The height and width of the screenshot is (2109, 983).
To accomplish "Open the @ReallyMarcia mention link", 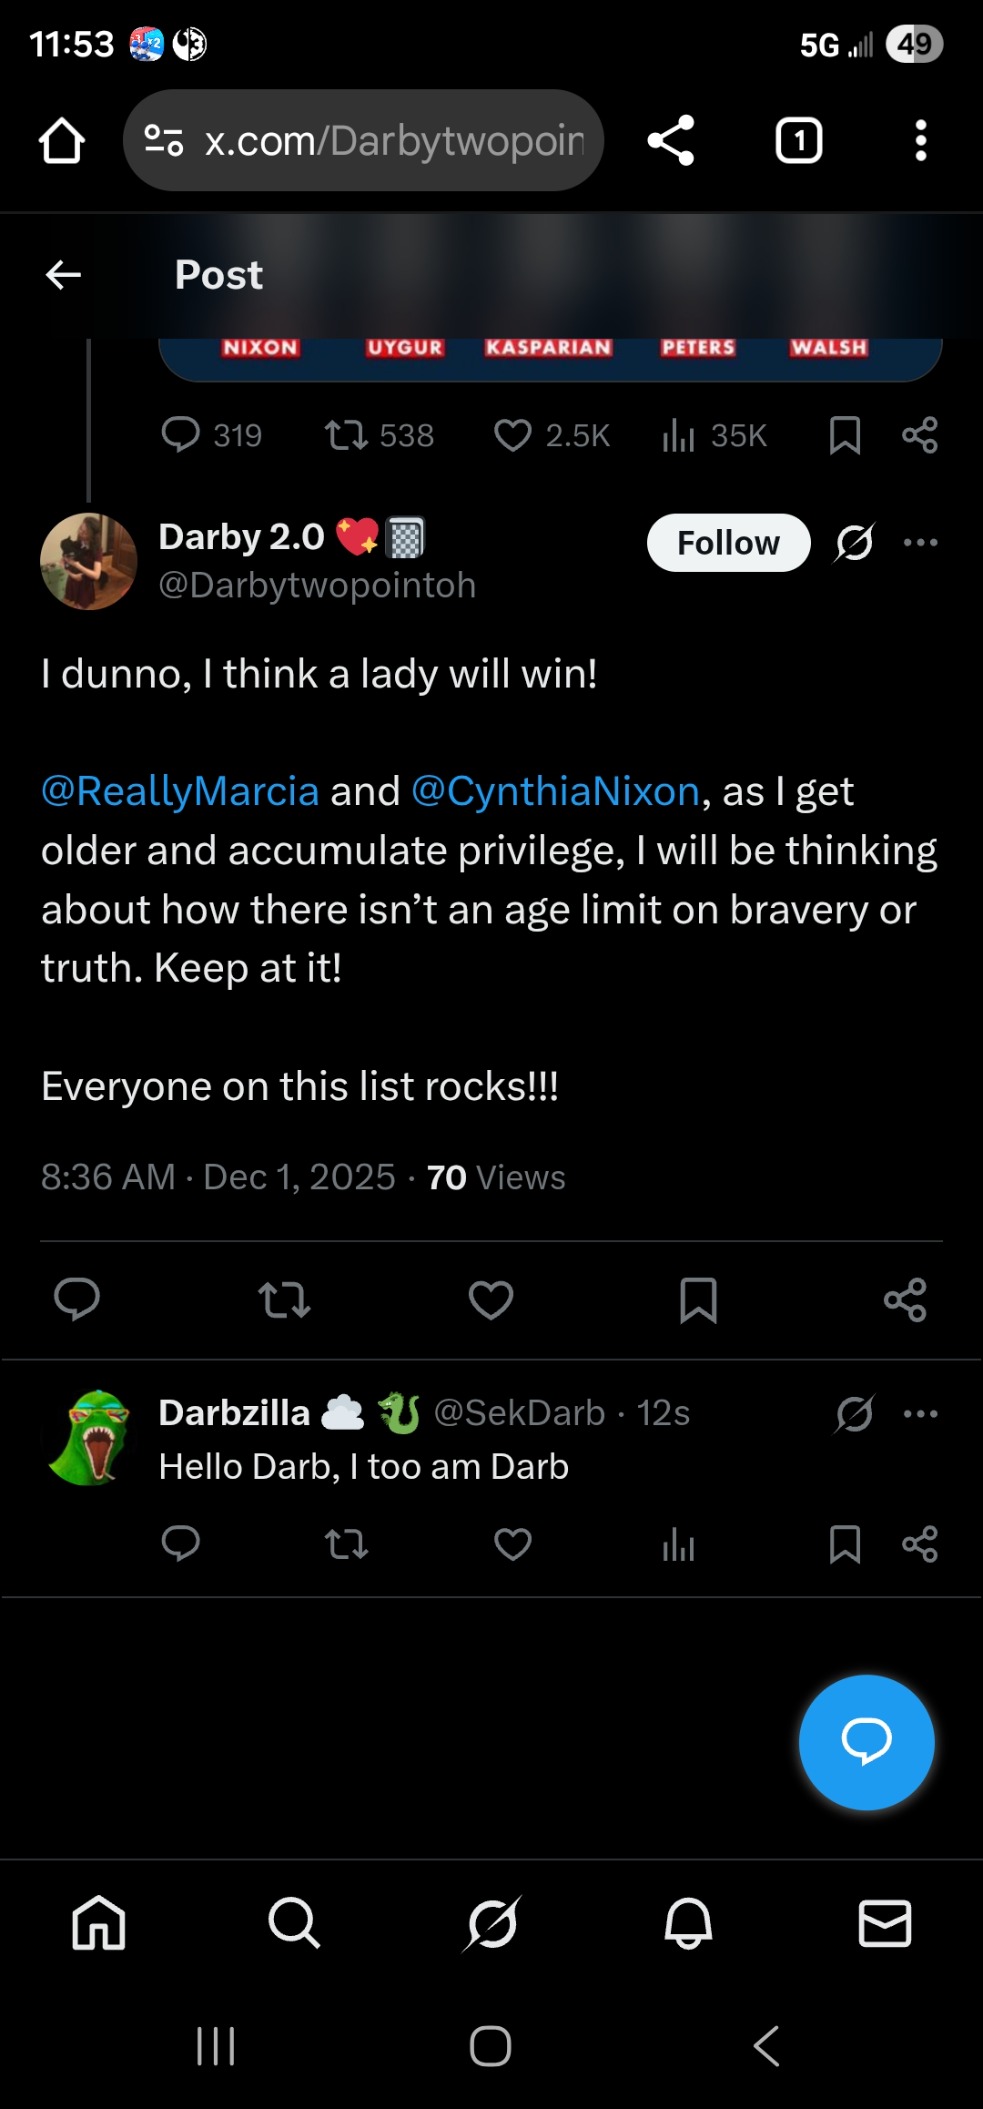I will click(180, 792).
